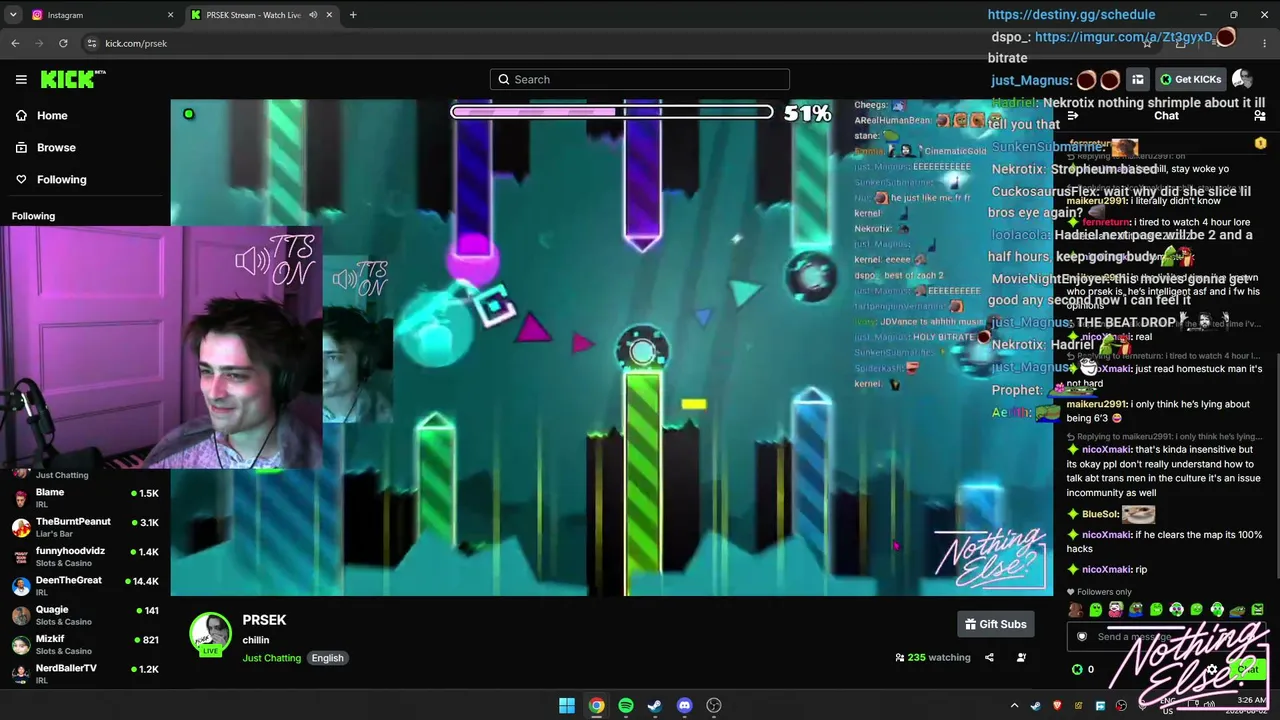Click the share icon under the stream

pyautogui.click(x=989, y=657)
